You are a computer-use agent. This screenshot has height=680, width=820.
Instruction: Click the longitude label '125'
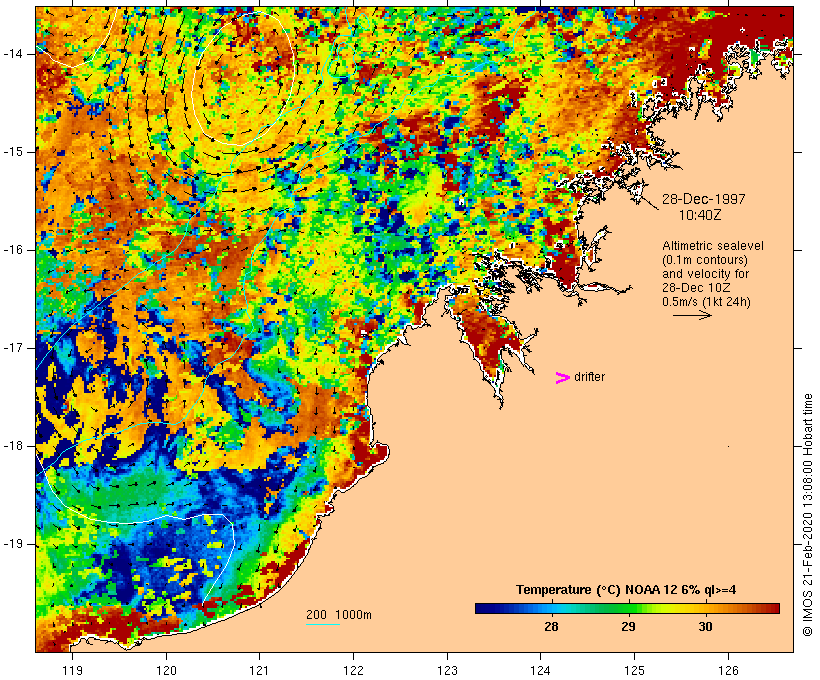click(x=634, y=670)
